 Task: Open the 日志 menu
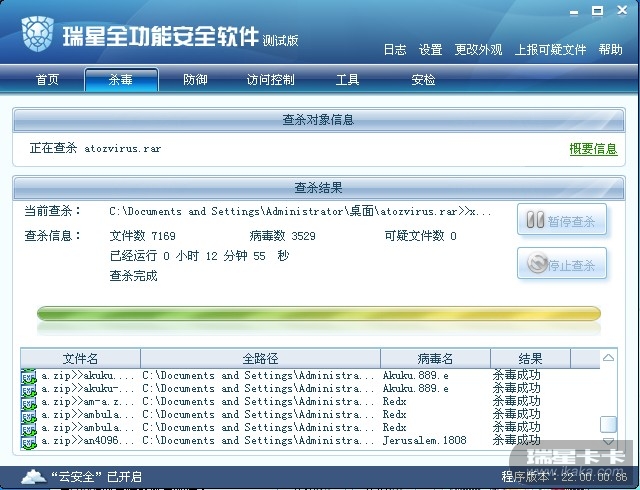pyautogui.click(x=395, y=49)
